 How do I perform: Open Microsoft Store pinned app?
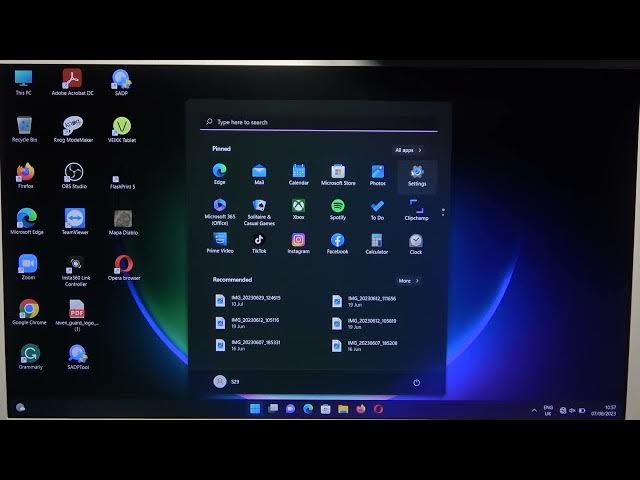click(x=338, y=175)
